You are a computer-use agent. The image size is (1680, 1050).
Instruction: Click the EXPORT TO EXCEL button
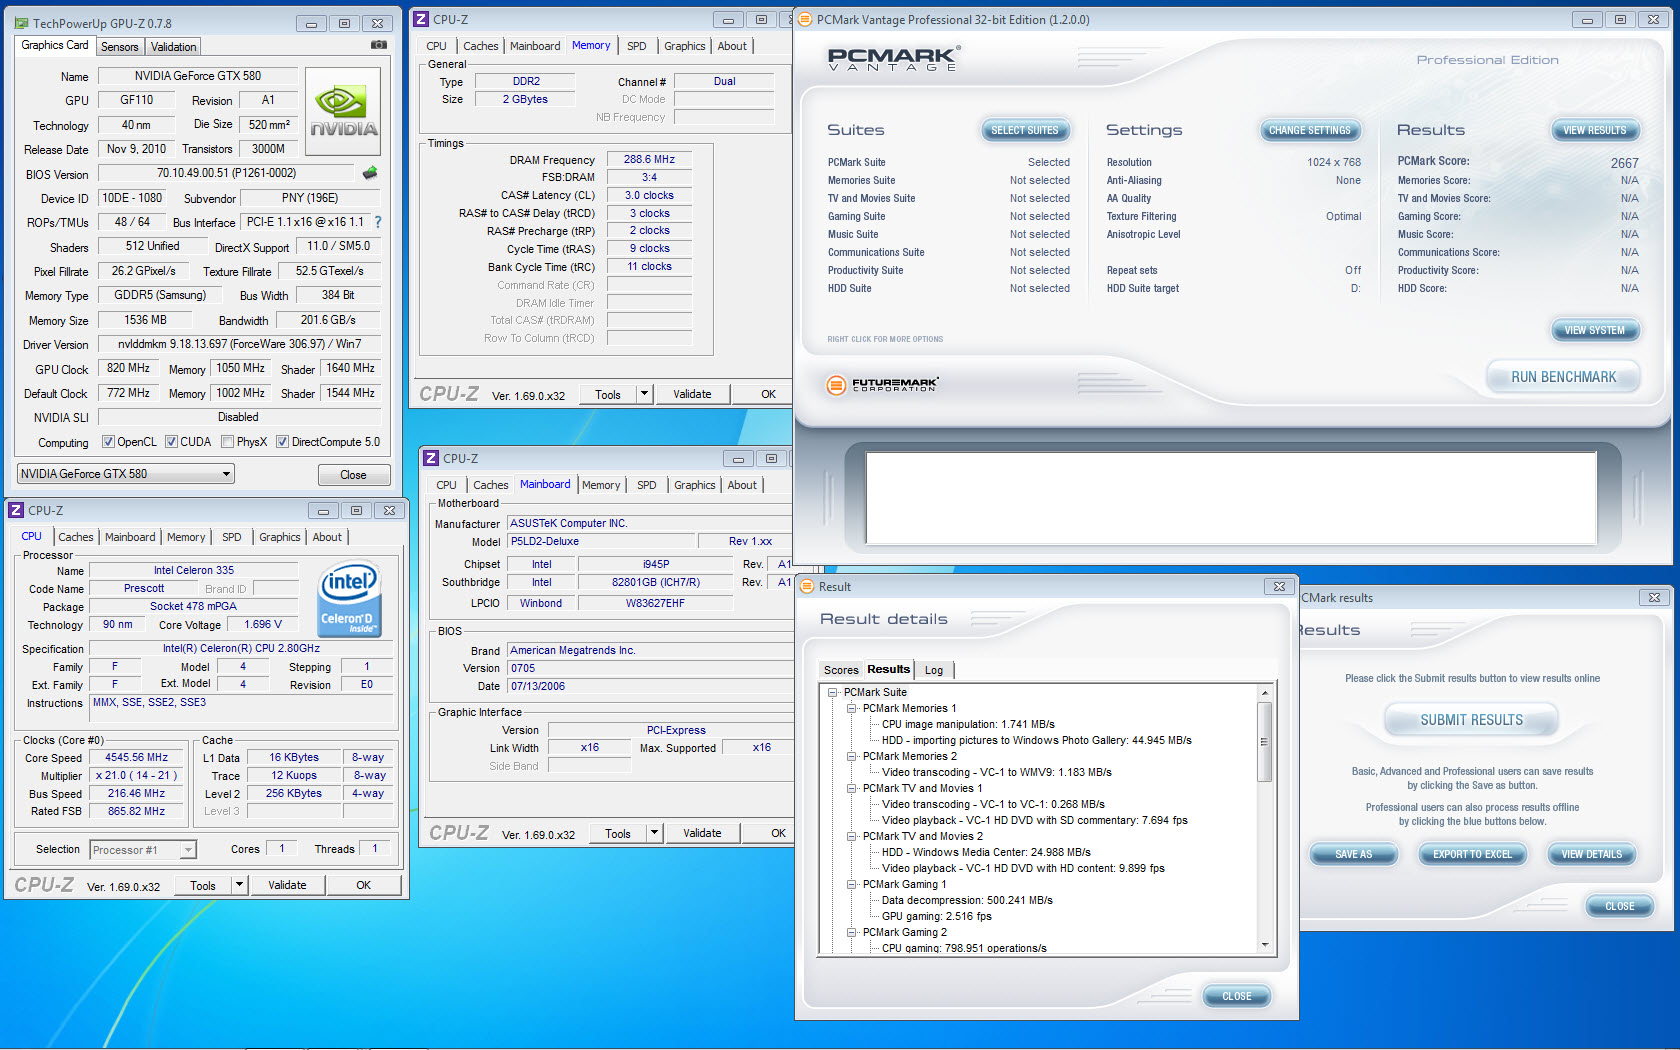(1472, 854)
